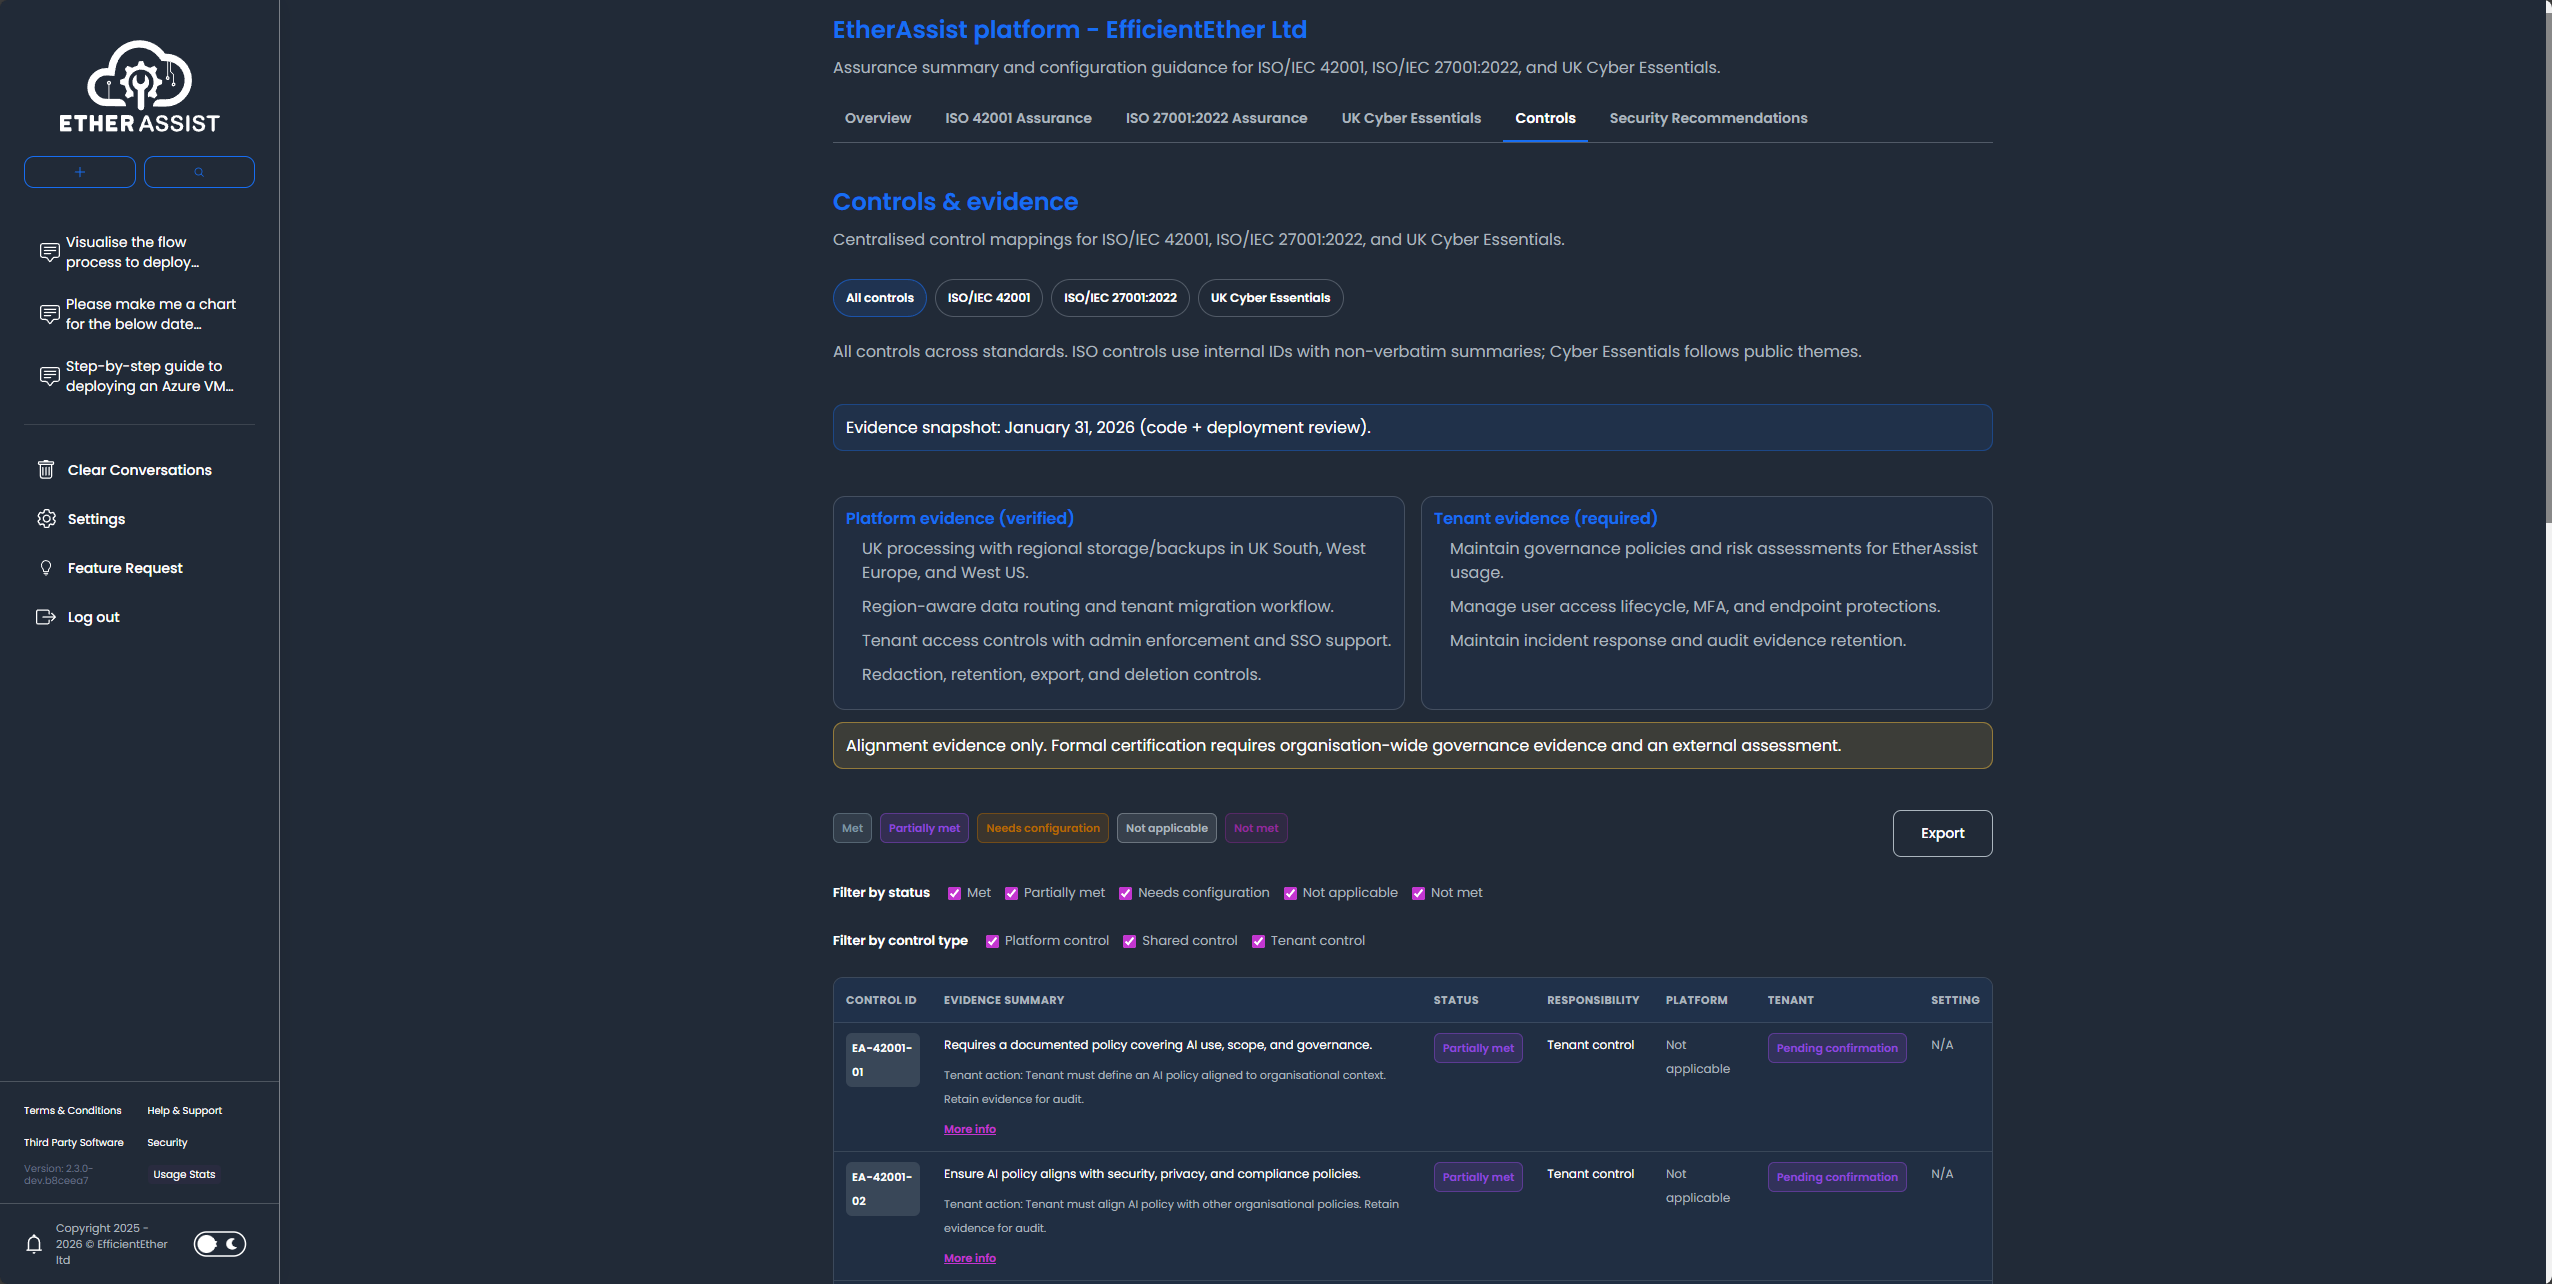Select the Controls tab
2552x1284 pixels.
click(1545, 118)
